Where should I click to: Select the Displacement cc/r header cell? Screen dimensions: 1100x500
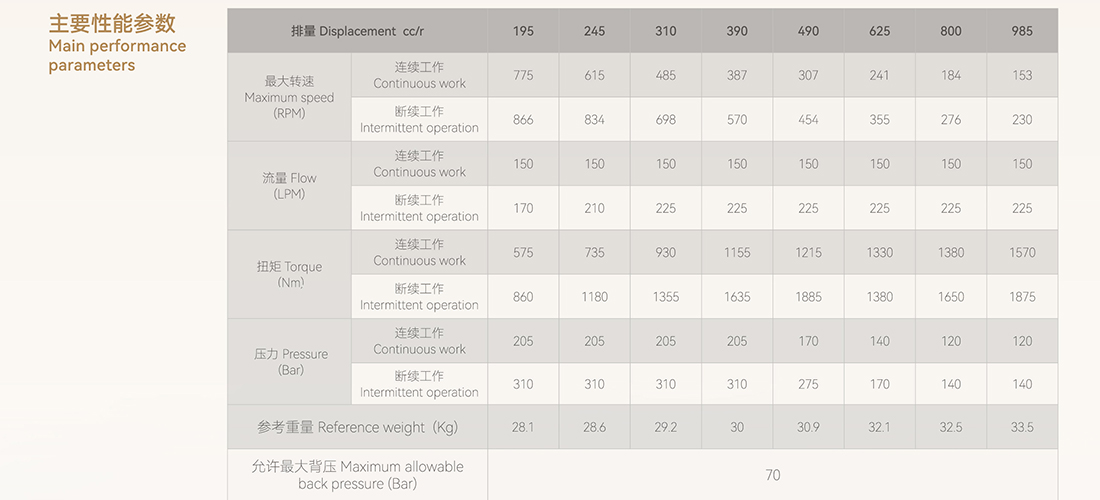point(358,31)
